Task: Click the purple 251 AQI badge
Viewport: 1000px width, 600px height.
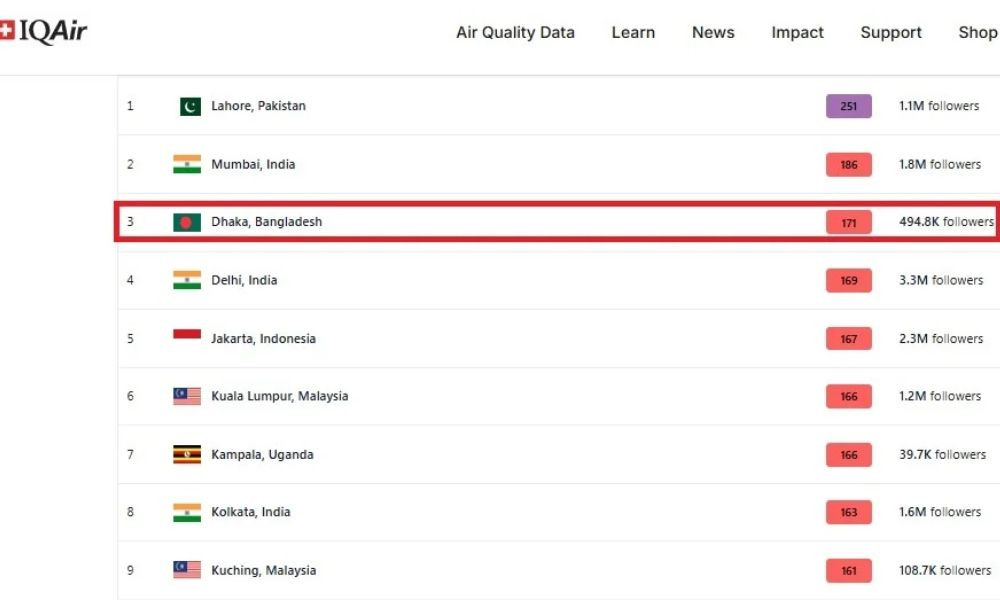Action: pyautogui.click(x=848, y=106)
